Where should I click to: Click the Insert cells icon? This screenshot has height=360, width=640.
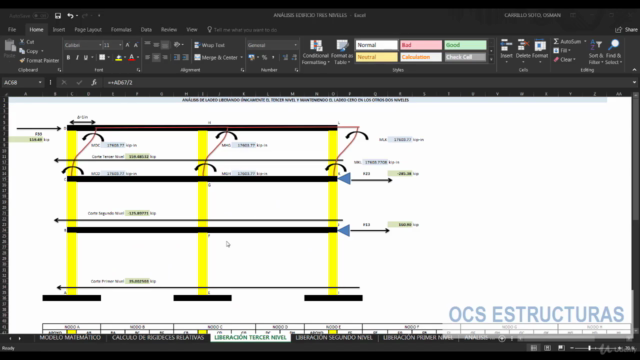tap(507, 51)
